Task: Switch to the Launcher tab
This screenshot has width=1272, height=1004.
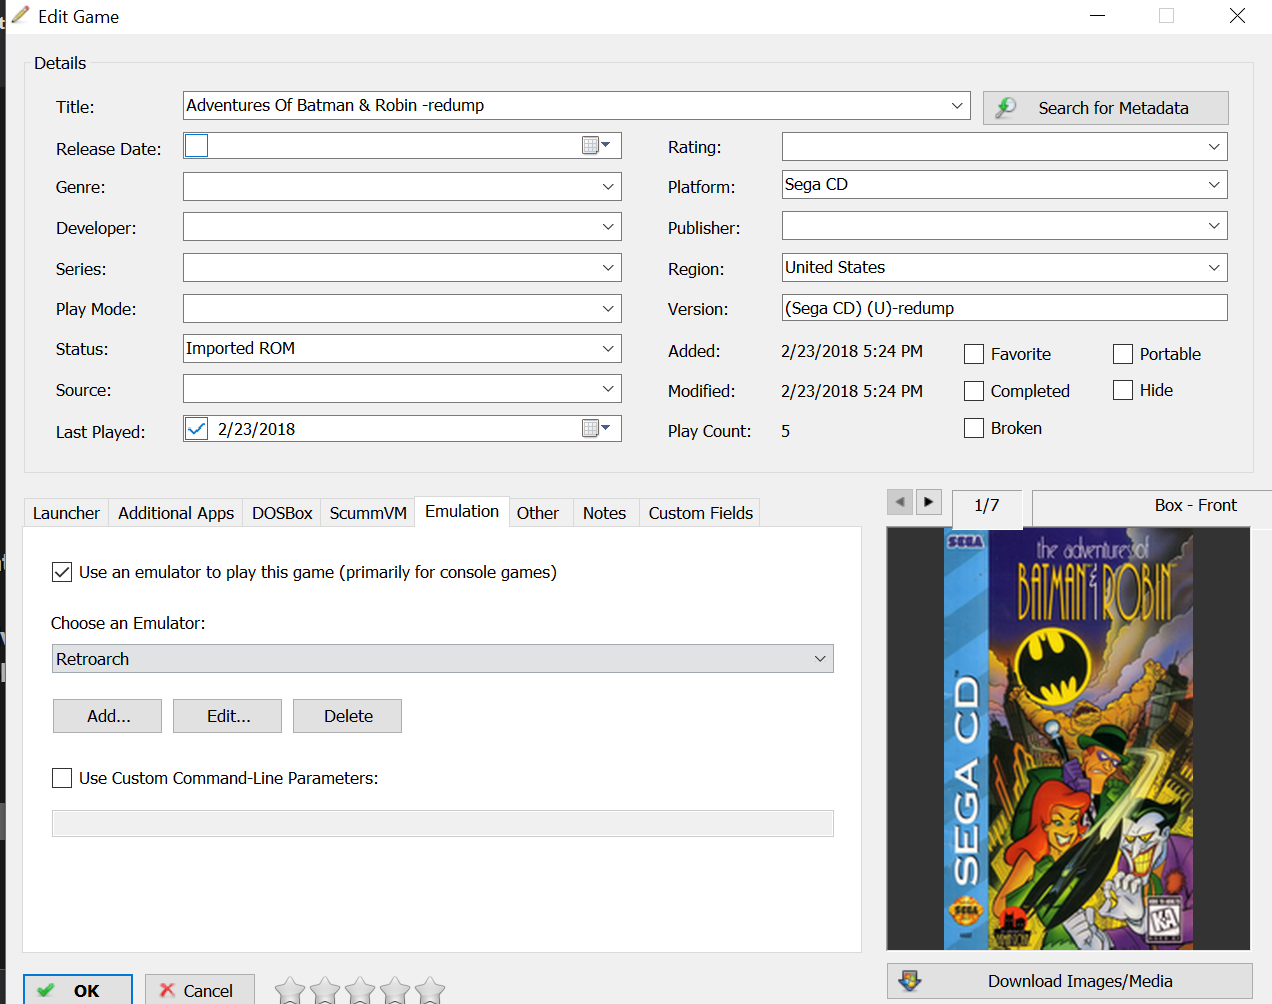Action: (x=66, y=513)
